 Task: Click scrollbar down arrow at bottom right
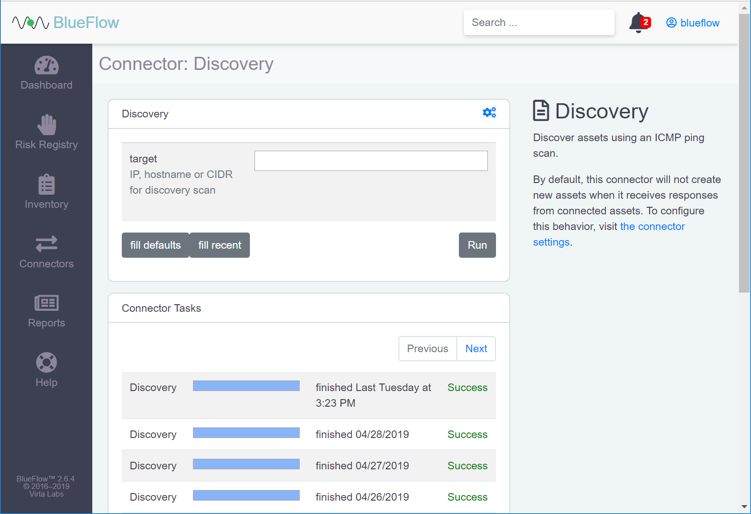(744, 507)
